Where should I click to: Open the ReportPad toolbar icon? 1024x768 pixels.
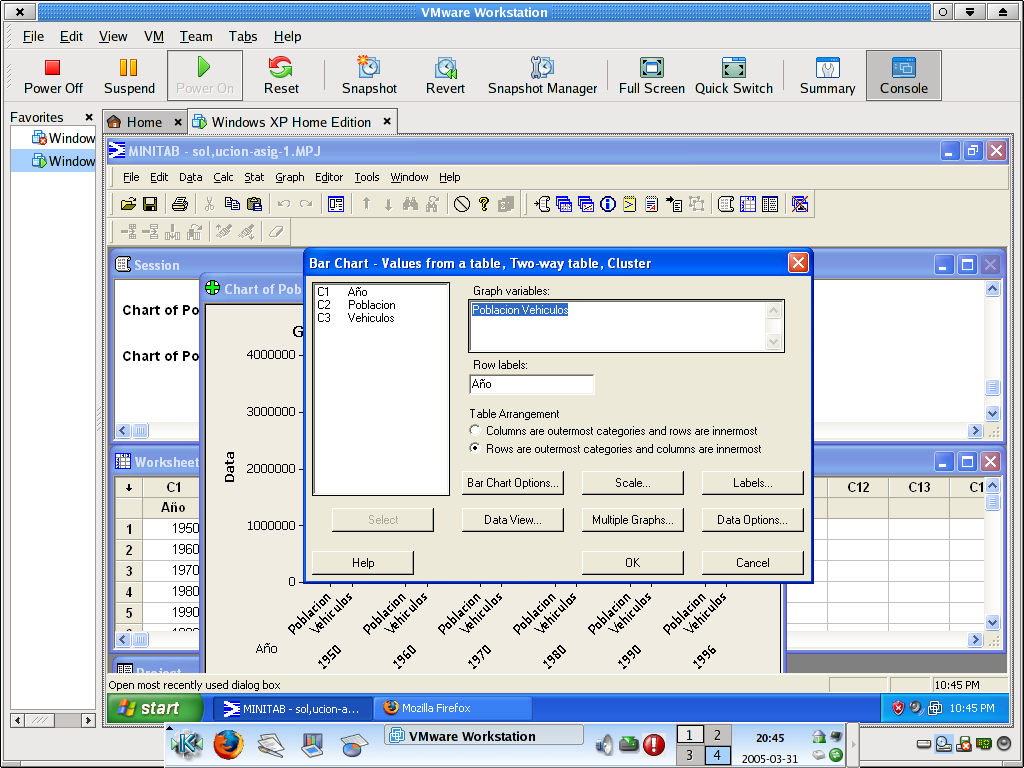point(652,204)
